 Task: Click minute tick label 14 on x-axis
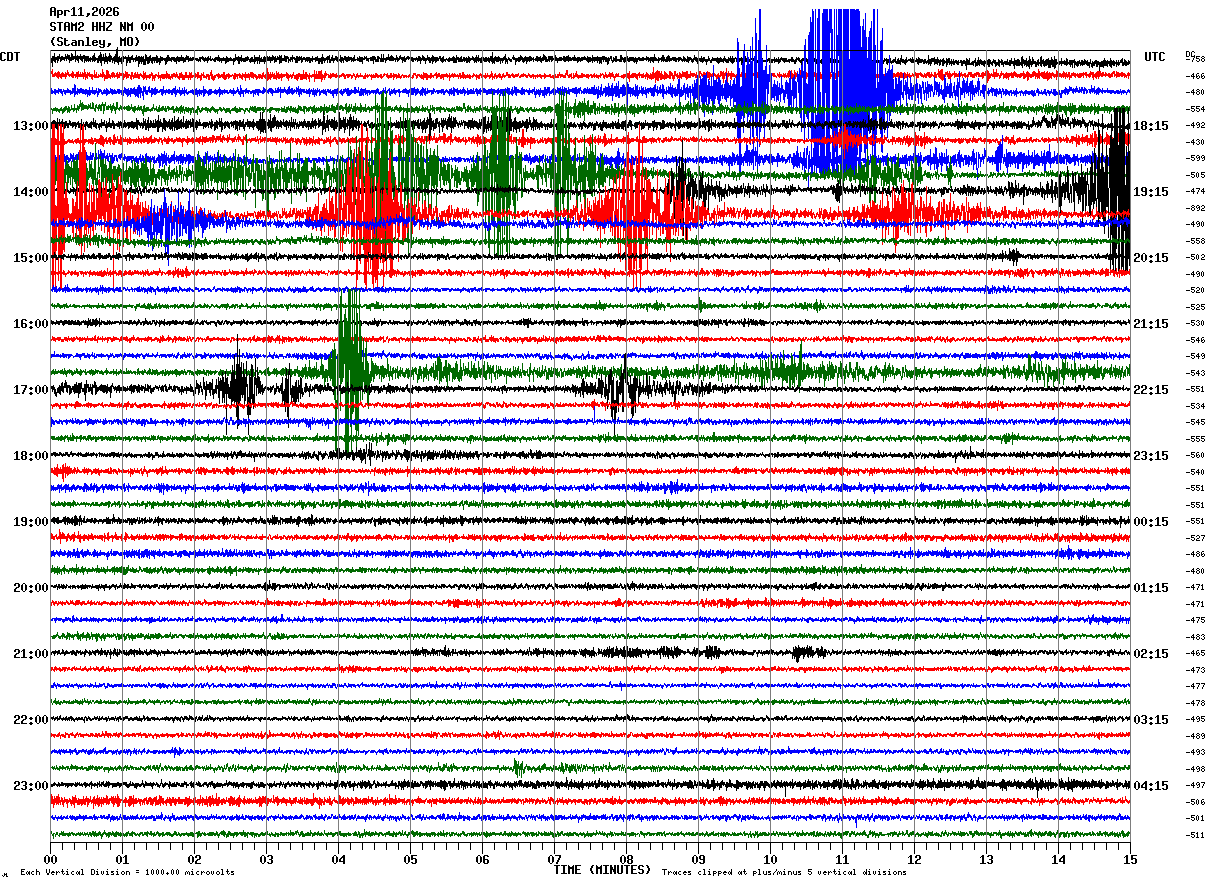point(1059,859)
